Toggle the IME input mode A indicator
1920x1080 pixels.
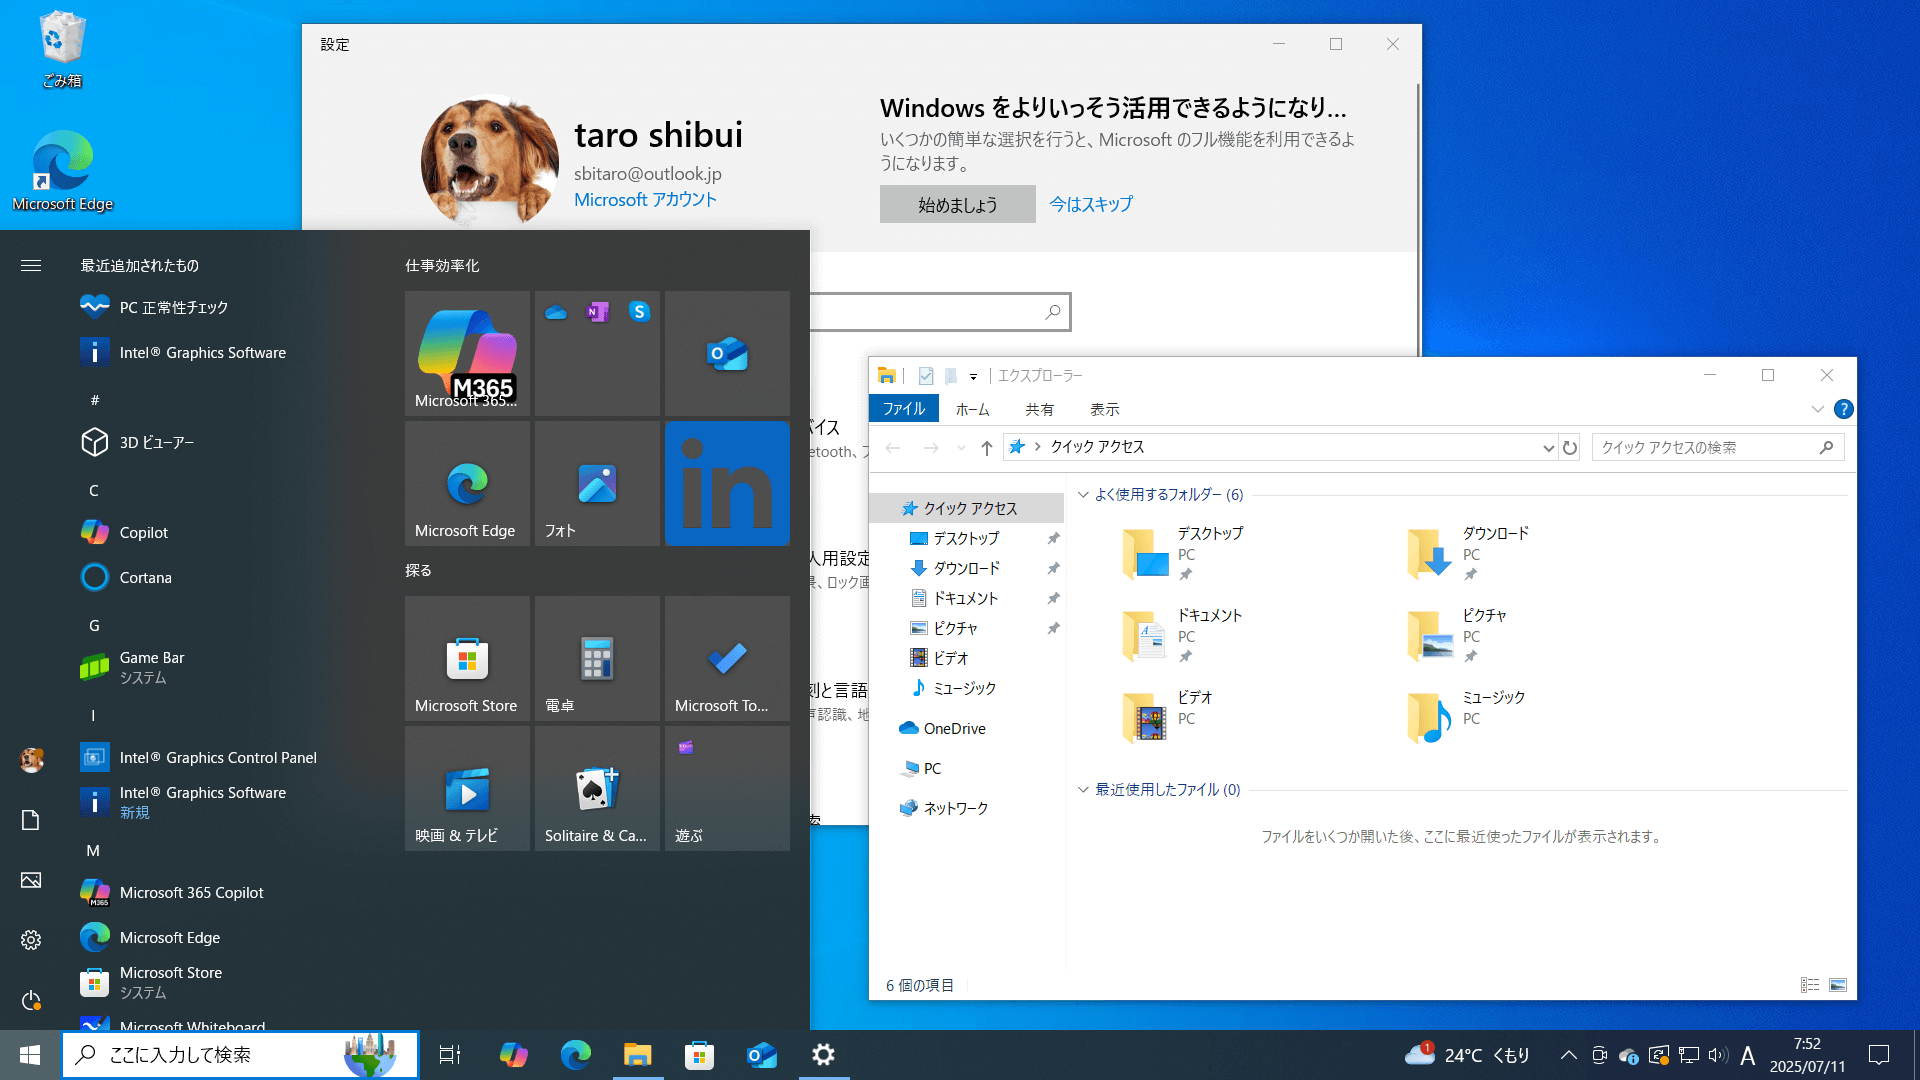[x=1748, y=1055]
